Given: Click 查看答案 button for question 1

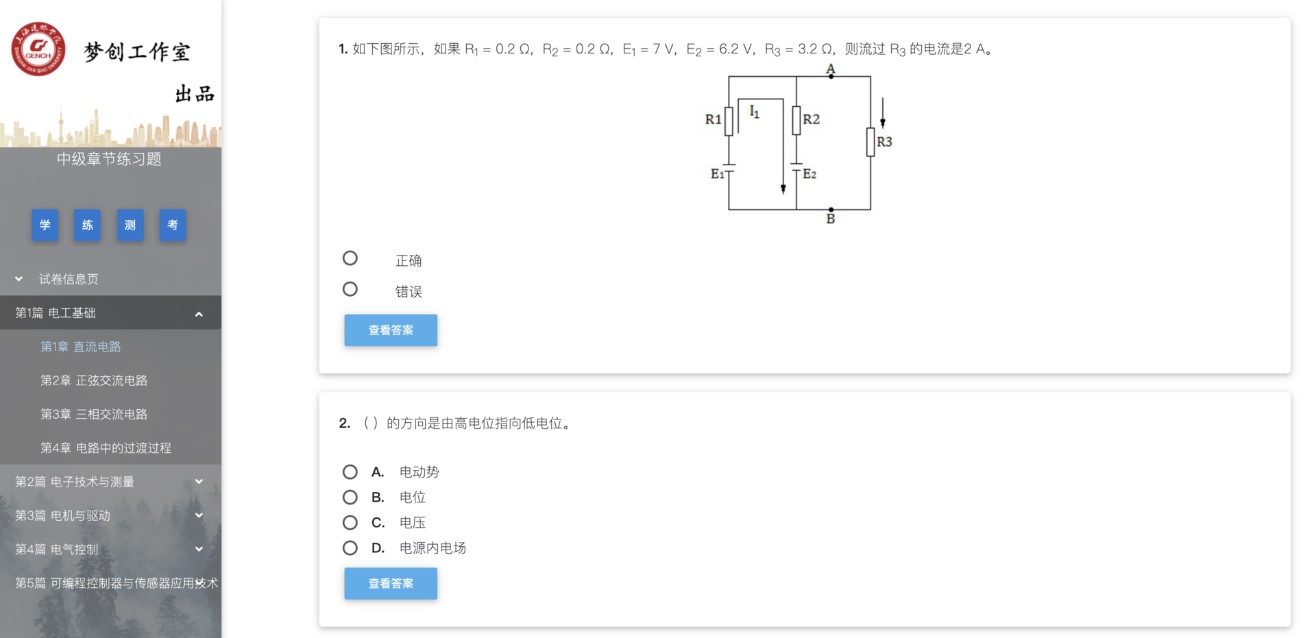Looking at the screenshot, I should point(390,330).
